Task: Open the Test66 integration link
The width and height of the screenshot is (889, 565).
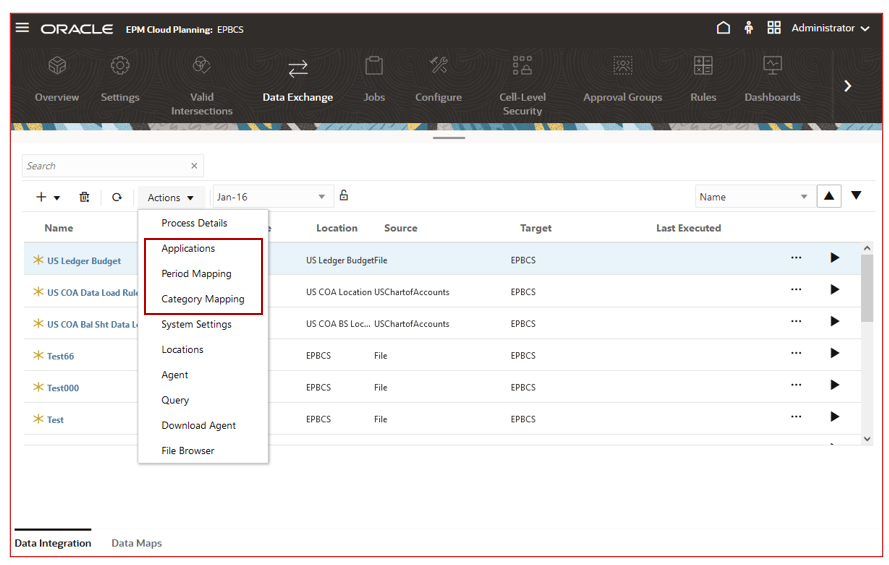Action: coord(60,356)
